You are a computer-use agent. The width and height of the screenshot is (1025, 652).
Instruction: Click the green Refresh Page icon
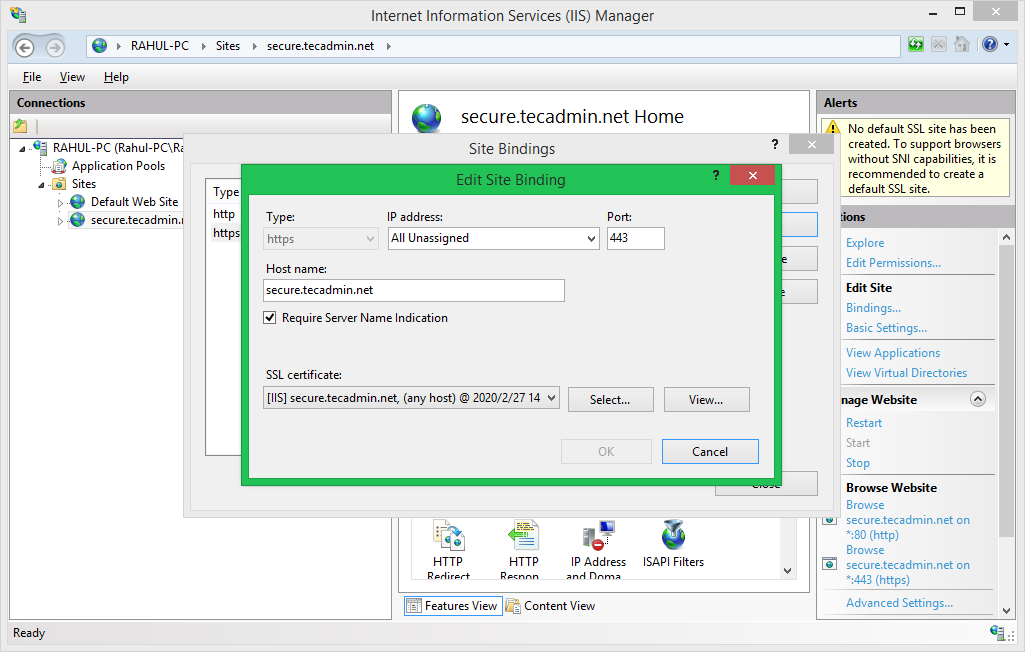[x=916, y=44]
